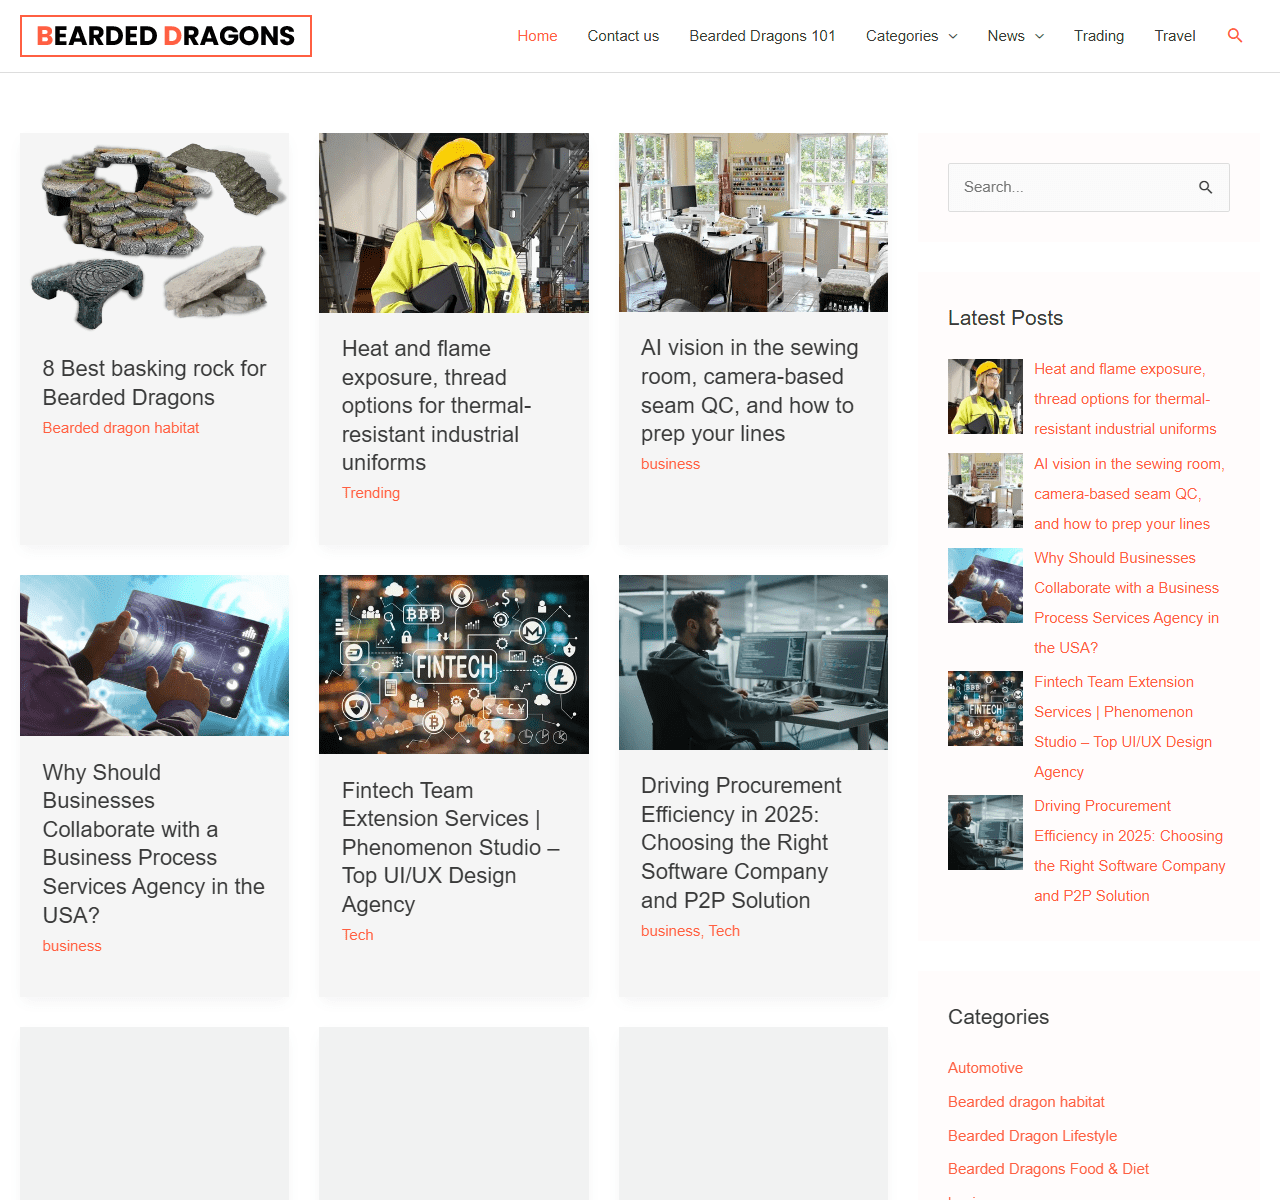Expand the Categories dropdown menu

coord(911,36)
